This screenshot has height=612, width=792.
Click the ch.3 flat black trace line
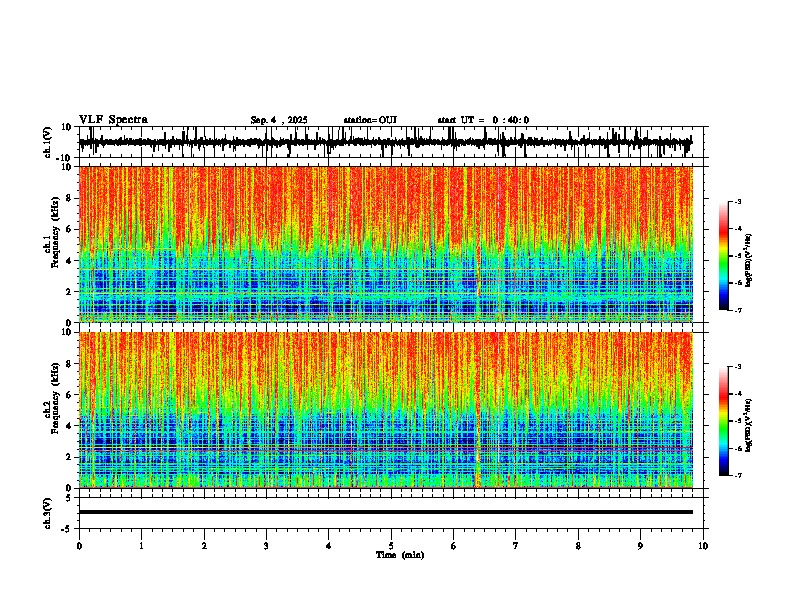[386, 512]
